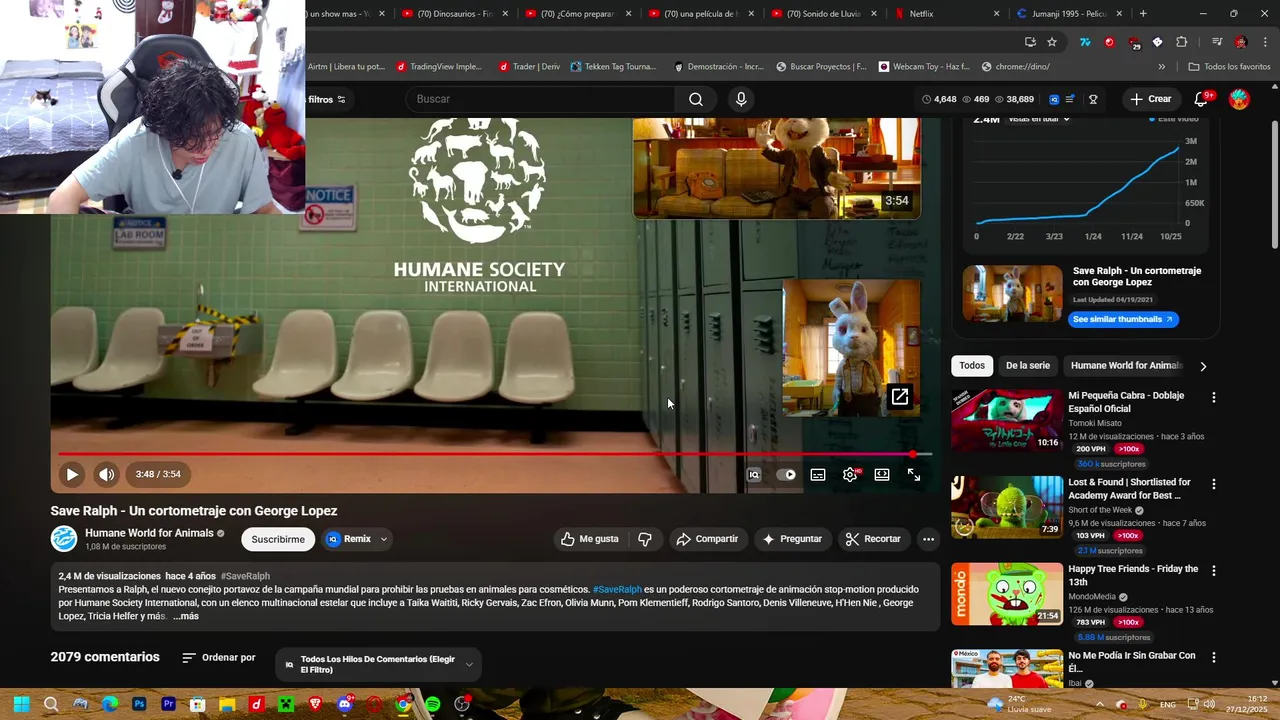Open the Todos los favoritos folder
The image size is (1280, 720).
(x=1229, y=67)
